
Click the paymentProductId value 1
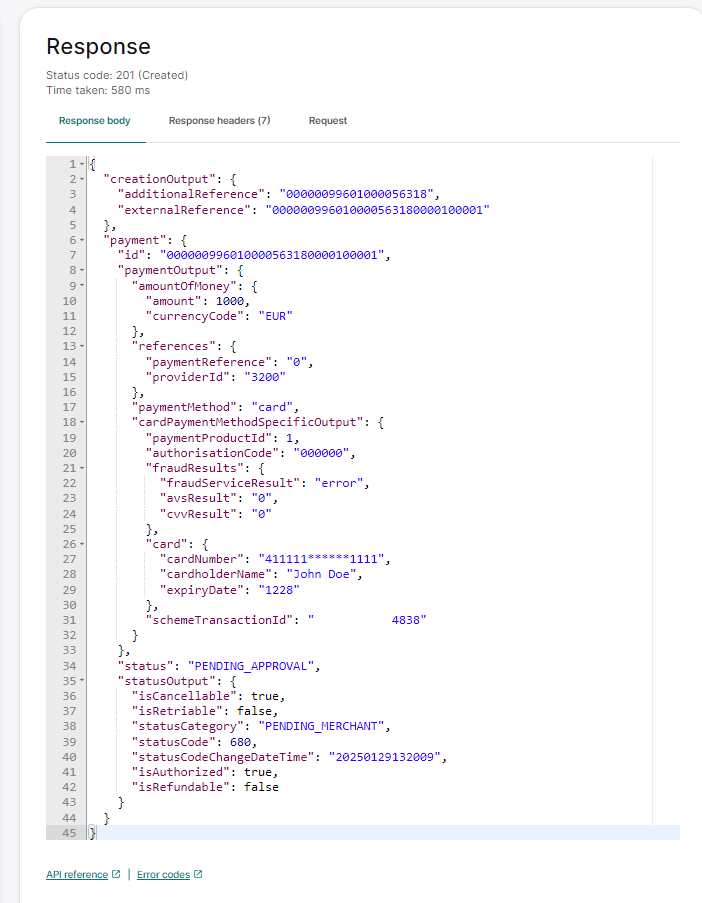(x=290, y=438)
